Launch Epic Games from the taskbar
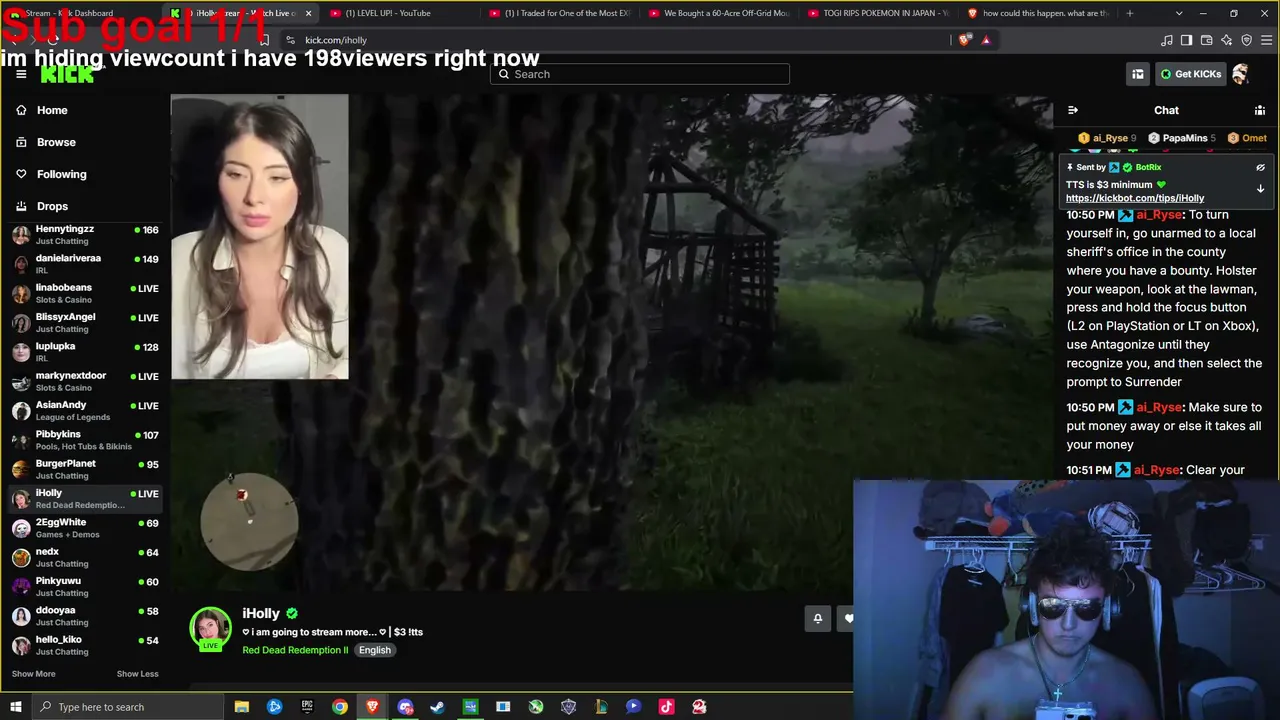 pyautogui.click(x=307, y=707)
